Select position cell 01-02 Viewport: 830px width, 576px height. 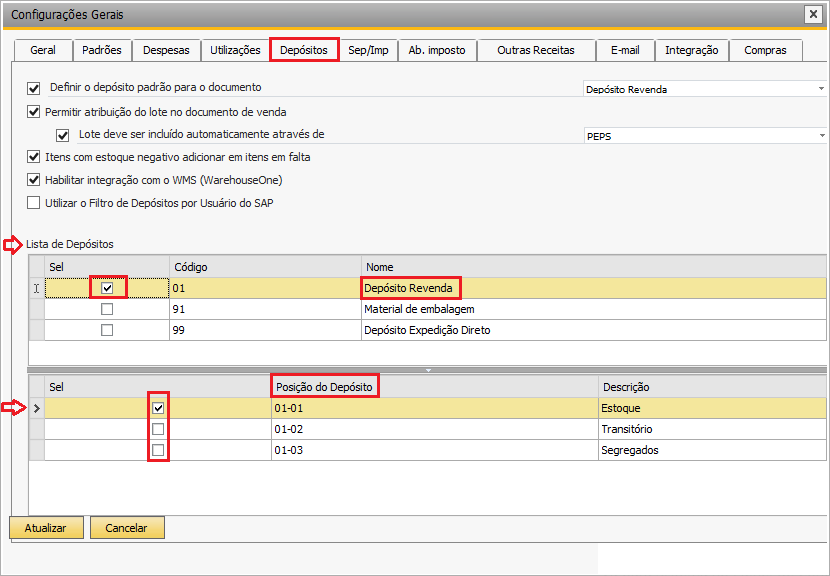[435, 429]
